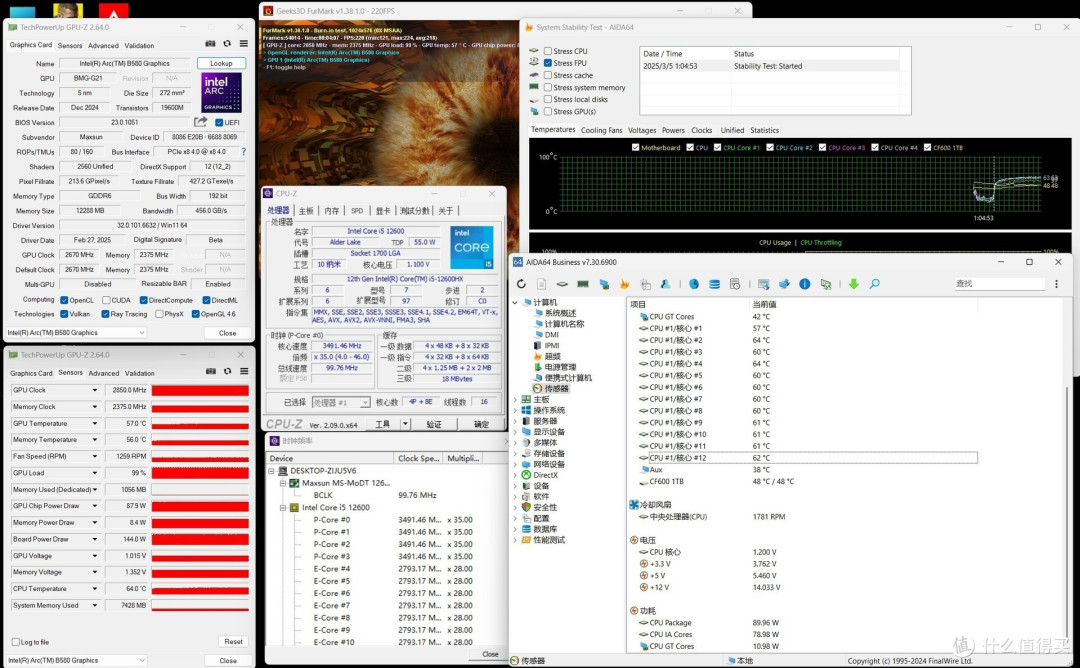This screenshot has height=668, width=1080.
Task: Open the 处理器 #1 selection dropdown in CPU-Z
Action: click(342, 402)
